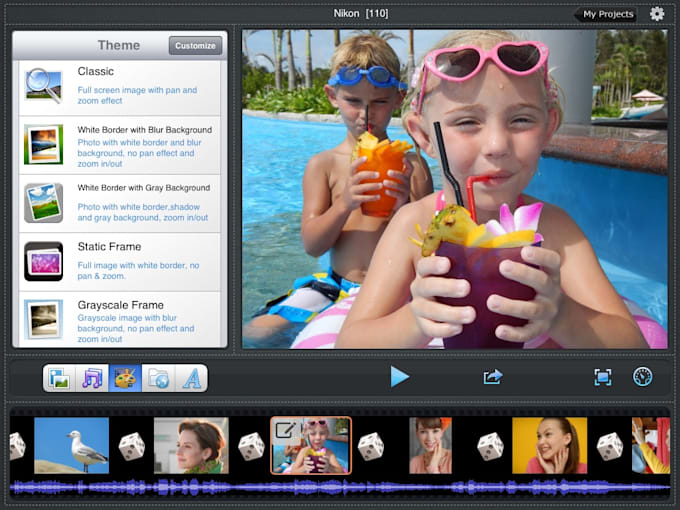Toggle fullscreen preview icon
The height and width of the screenshot is (510, 680).
click(603, 377)
